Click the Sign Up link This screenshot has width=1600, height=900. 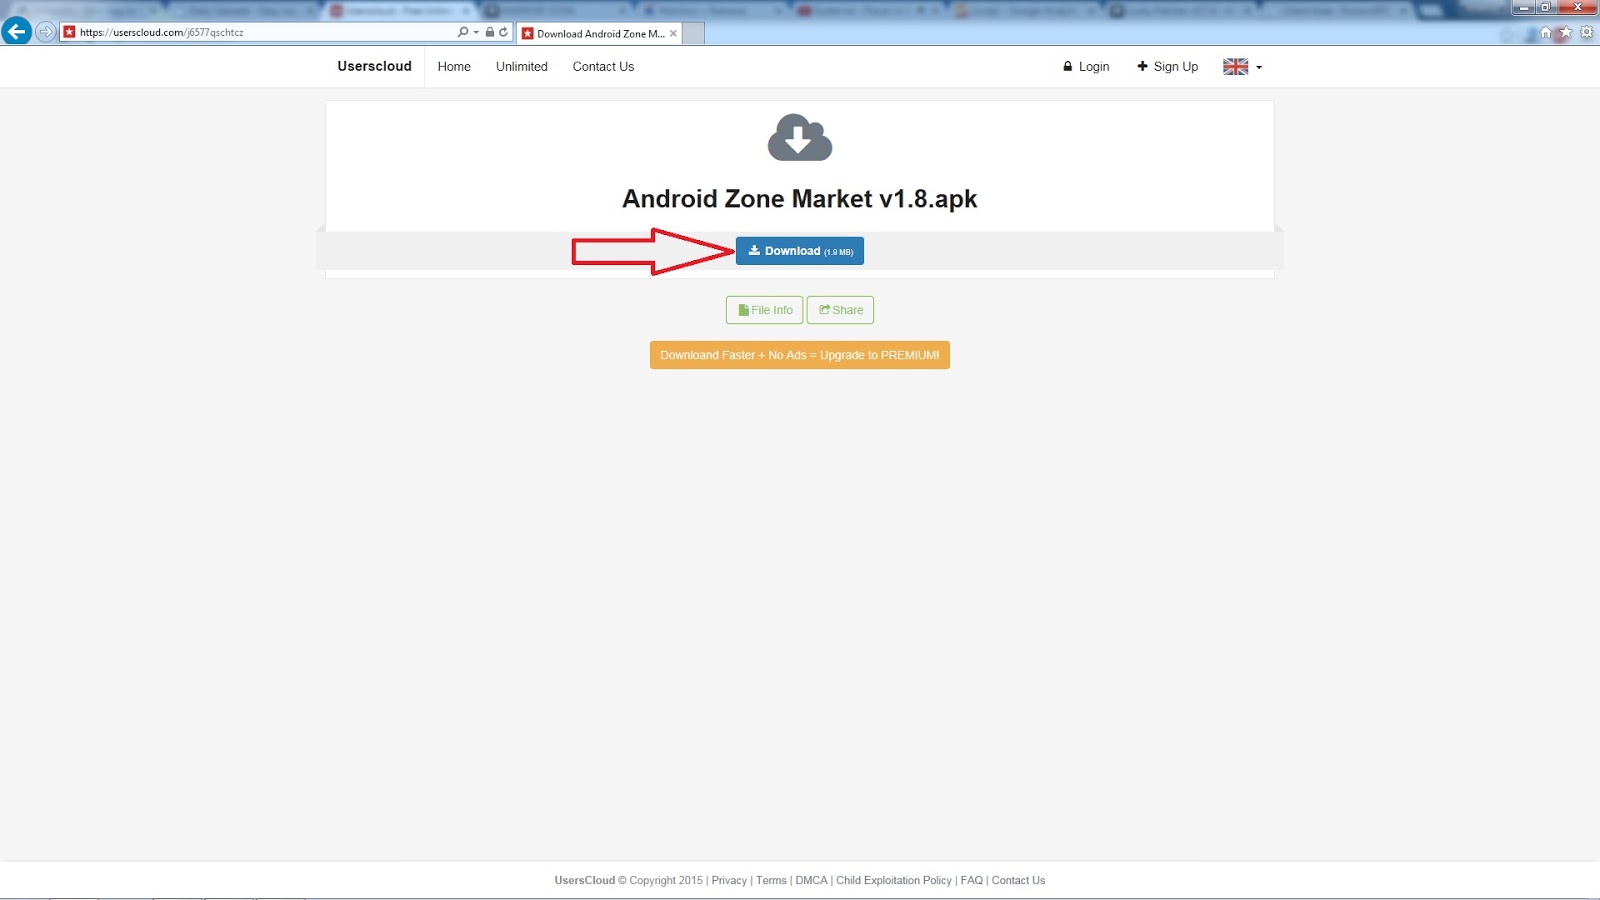coord(1167,67)
